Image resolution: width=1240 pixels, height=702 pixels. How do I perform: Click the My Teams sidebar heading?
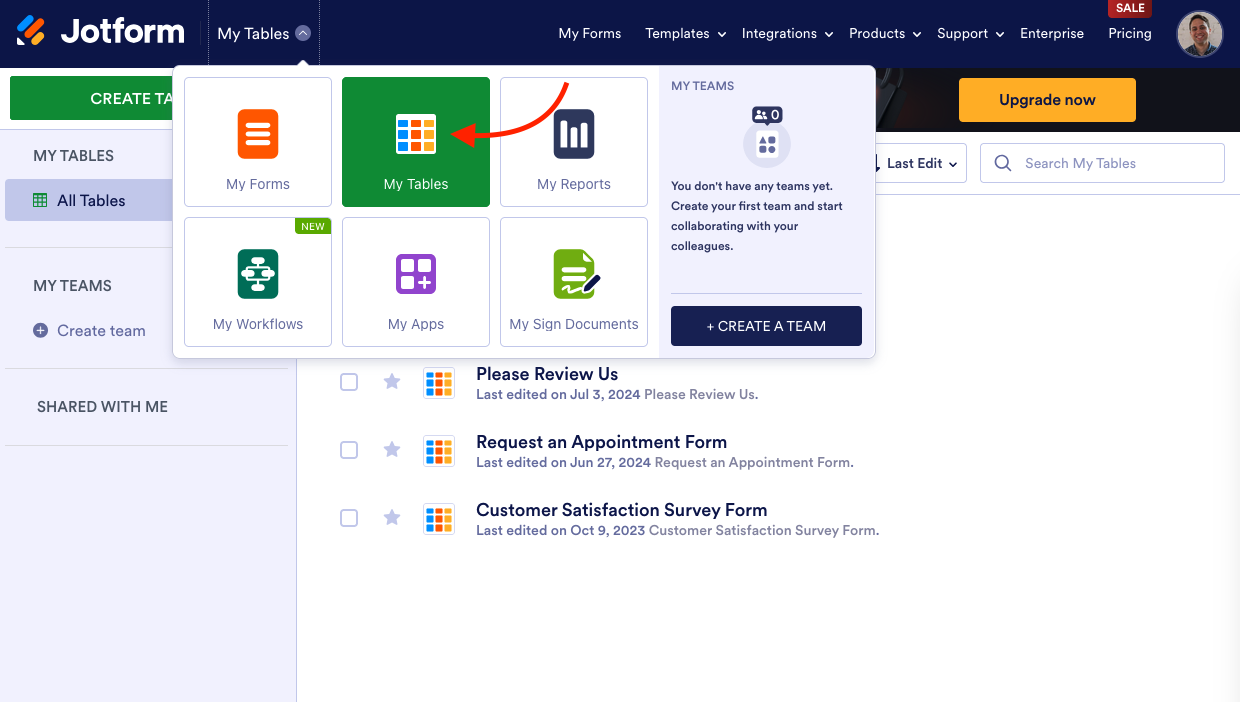(72, 285)
